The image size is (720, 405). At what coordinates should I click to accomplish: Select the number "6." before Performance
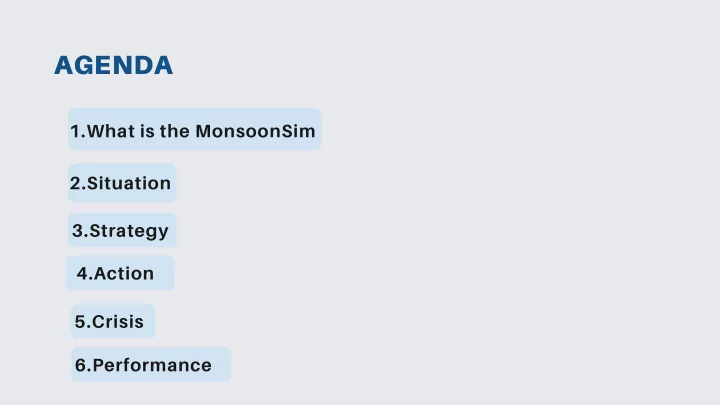point(84,365)
